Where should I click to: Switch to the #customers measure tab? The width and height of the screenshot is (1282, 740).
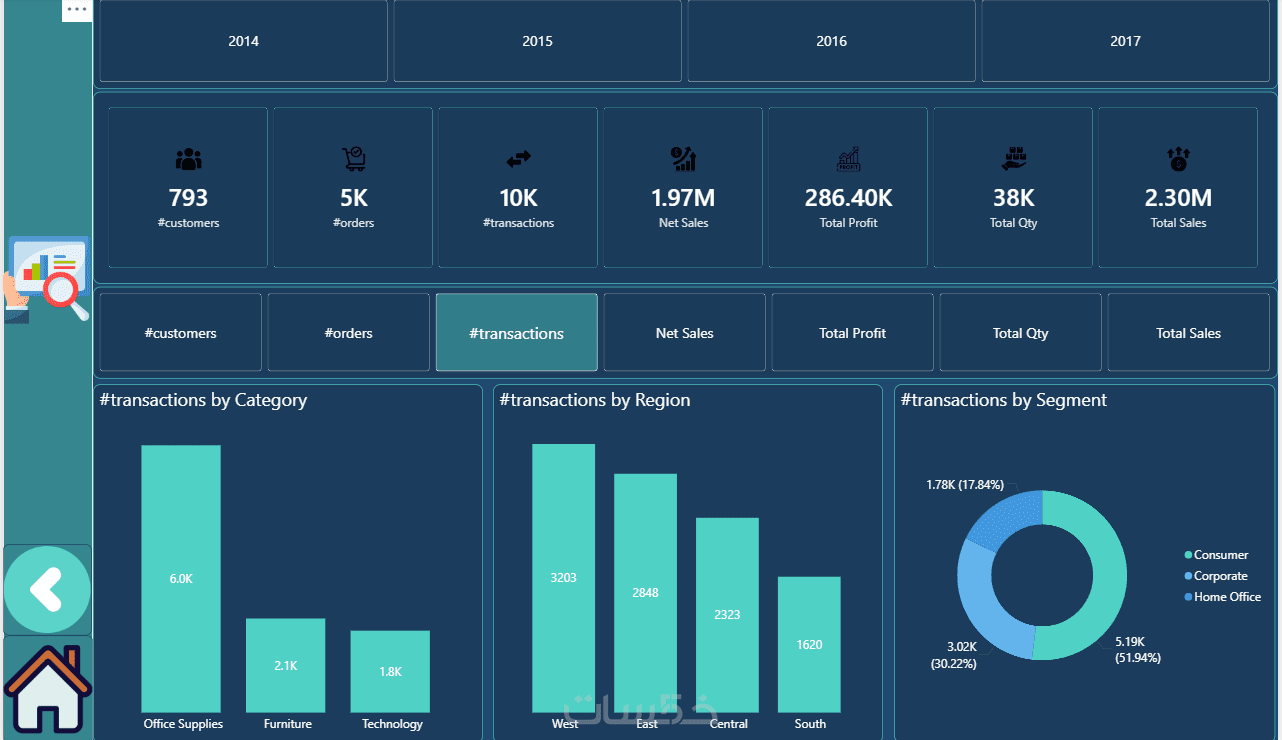click(x=180, y=333)
